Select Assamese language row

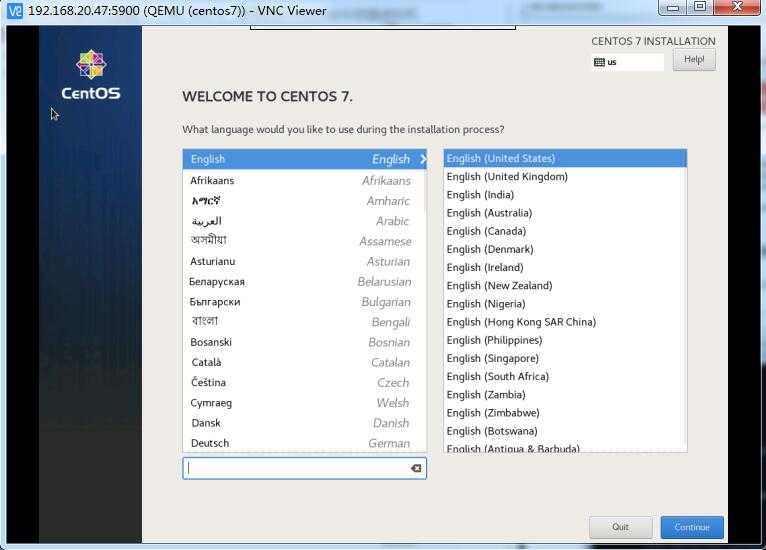[x=304, y=241]
